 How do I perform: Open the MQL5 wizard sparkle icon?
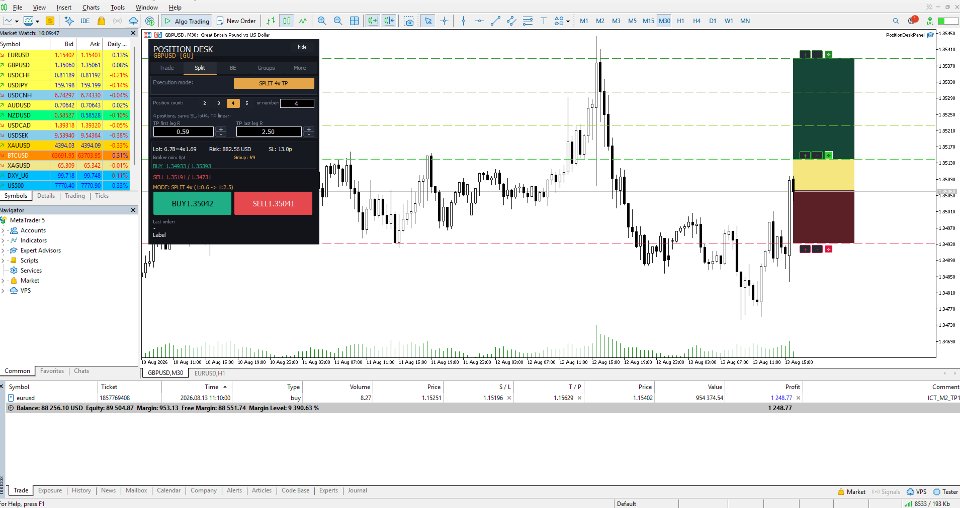coord(69,21)
